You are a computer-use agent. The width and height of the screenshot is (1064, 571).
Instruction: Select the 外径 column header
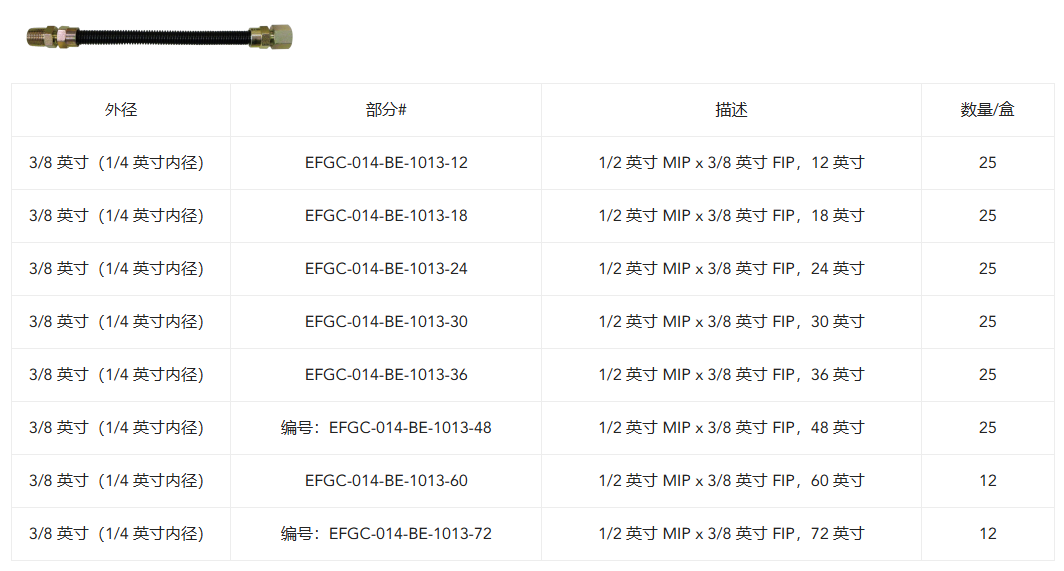(x=121, y=110)
